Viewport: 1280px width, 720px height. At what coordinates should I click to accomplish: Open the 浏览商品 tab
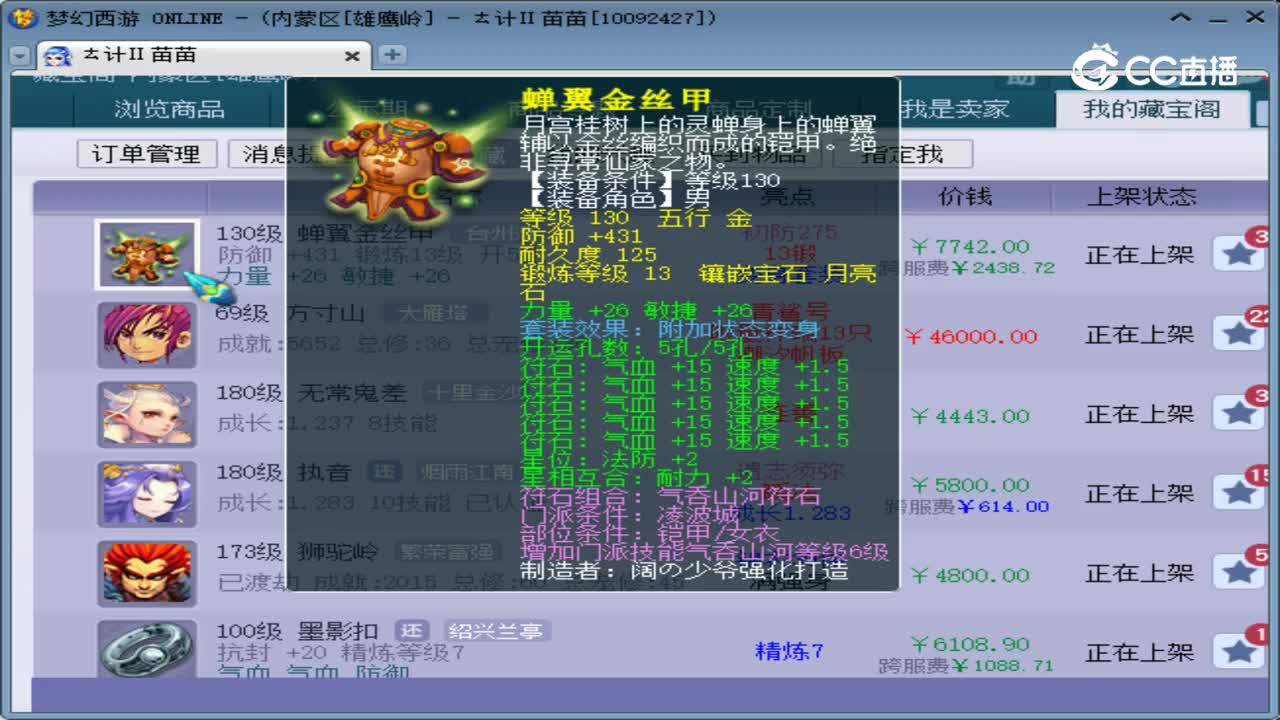tap(169, 109)
